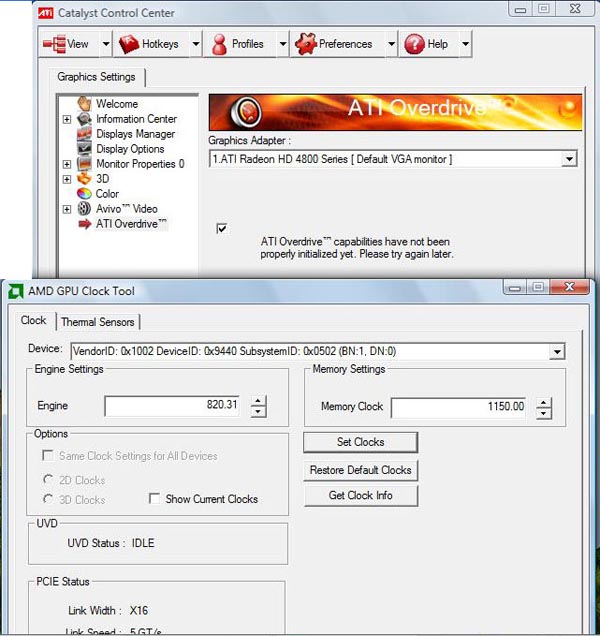Click the Information Center icon
This screenshot has height=636, width=600.
click(x=84, y=119)
